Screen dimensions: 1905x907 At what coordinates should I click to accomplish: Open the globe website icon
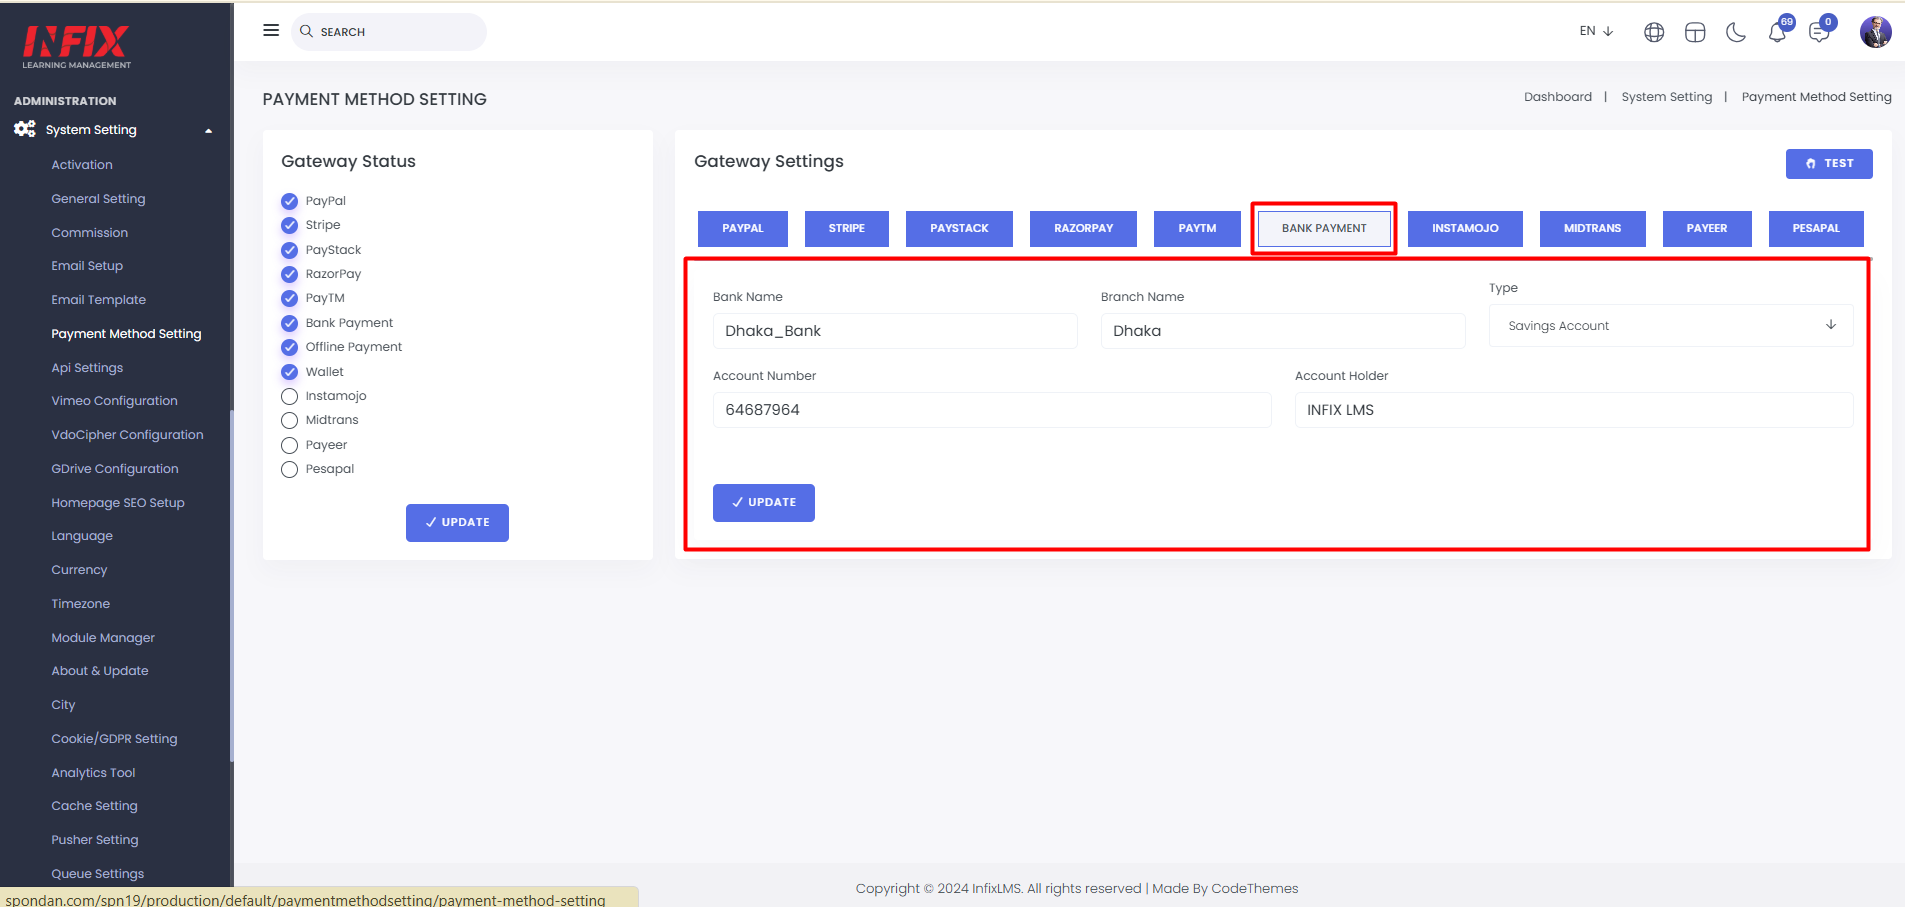1654,32
